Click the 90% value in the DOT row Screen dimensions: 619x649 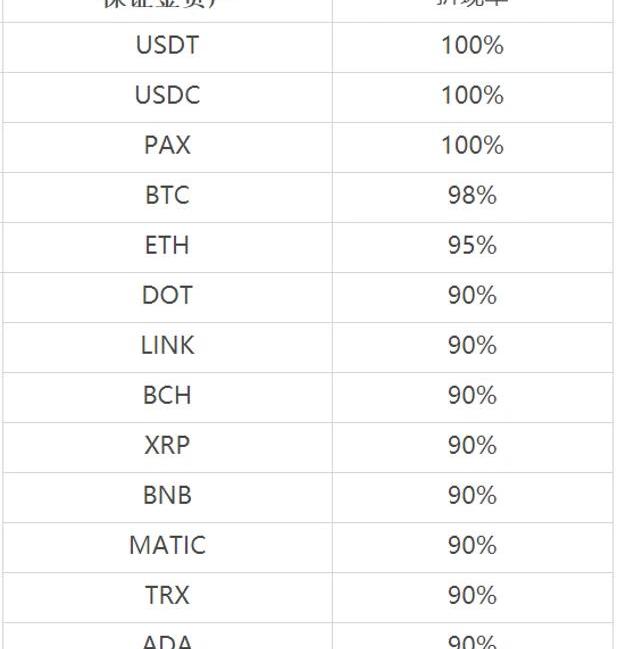pos(472,296)
